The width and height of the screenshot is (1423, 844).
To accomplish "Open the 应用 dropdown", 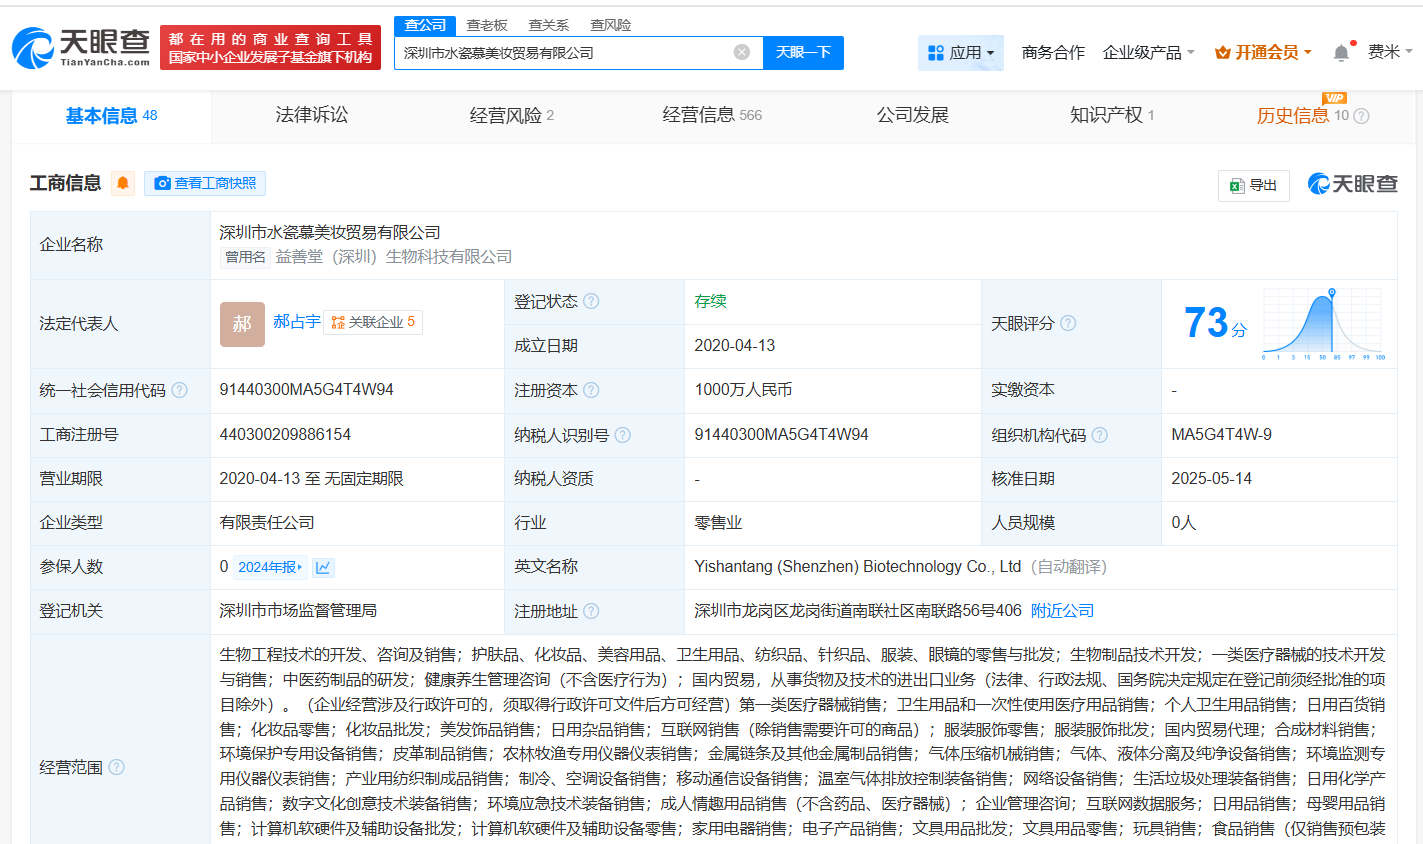I will [x=960, y=53].
